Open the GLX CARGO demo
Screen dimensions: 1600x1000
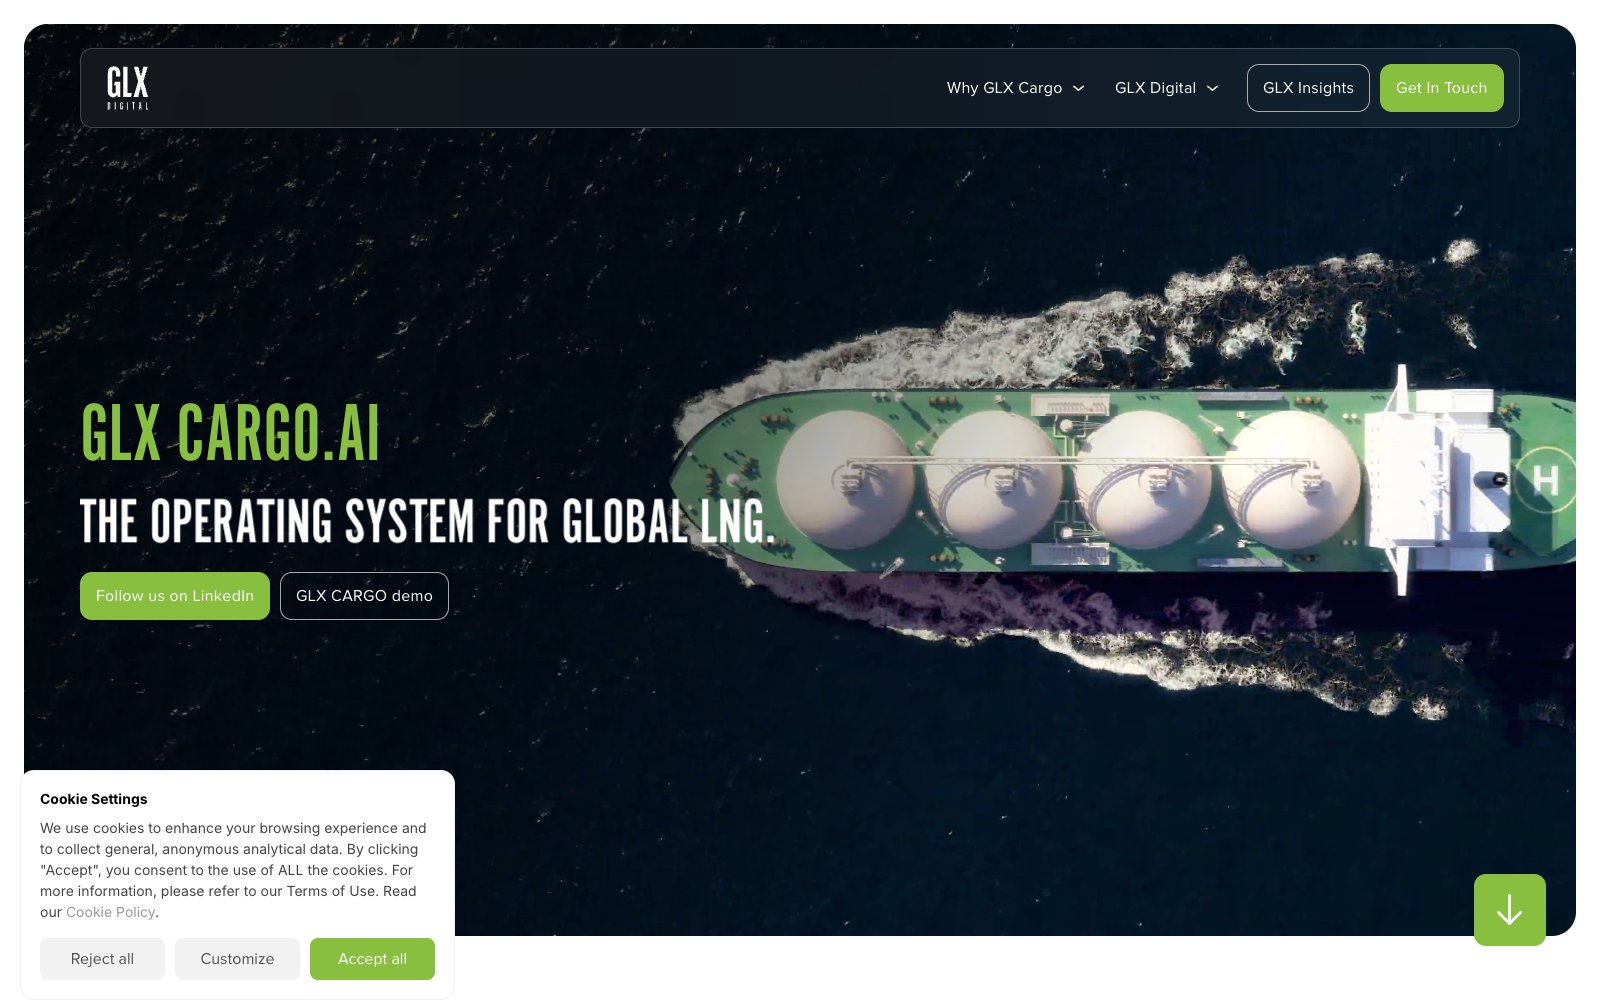tap(364, 596)
